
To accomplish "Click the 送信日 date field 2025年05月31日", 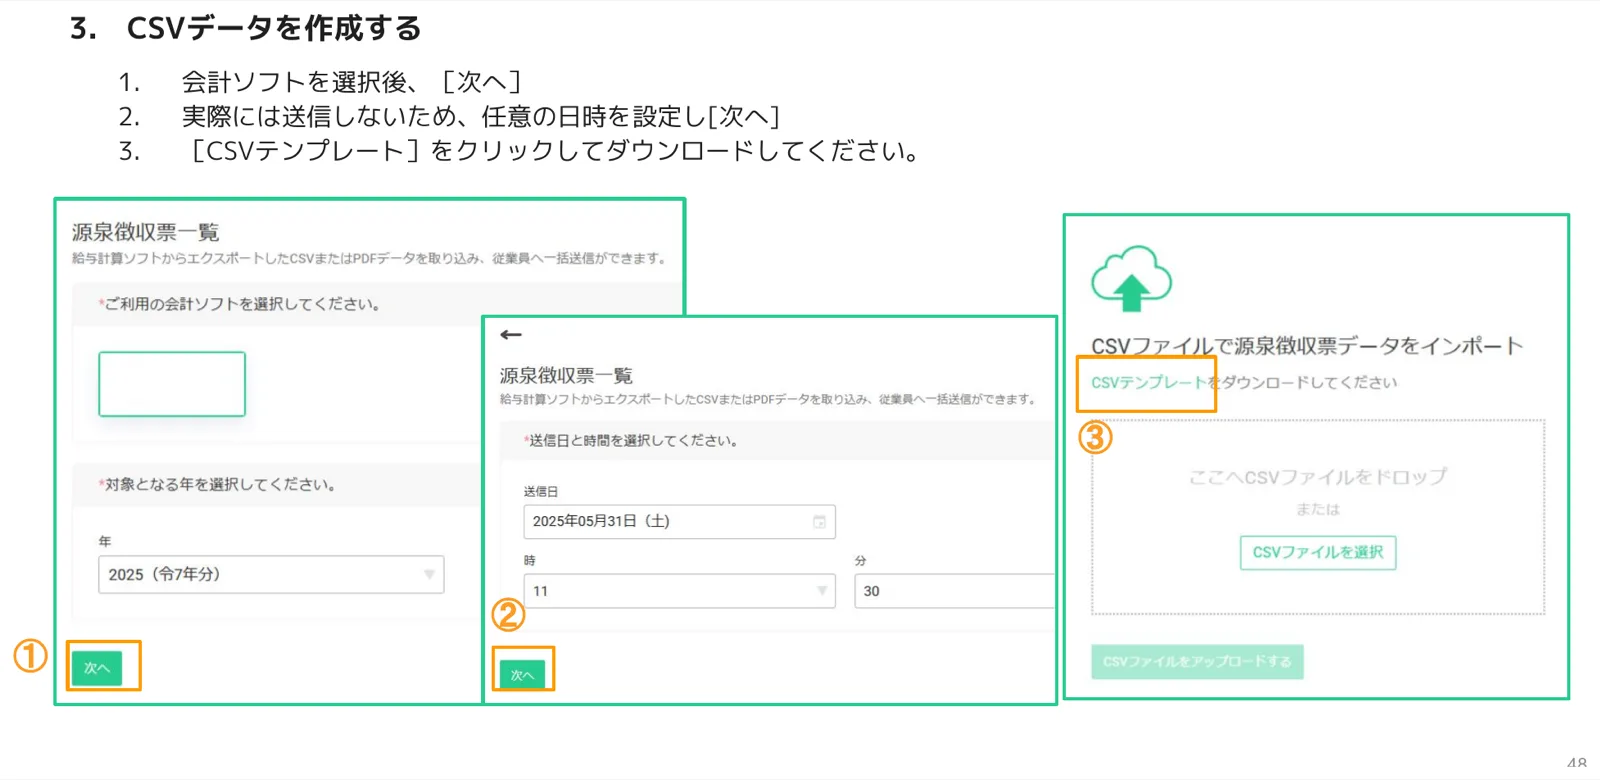I will click(679, 522).
